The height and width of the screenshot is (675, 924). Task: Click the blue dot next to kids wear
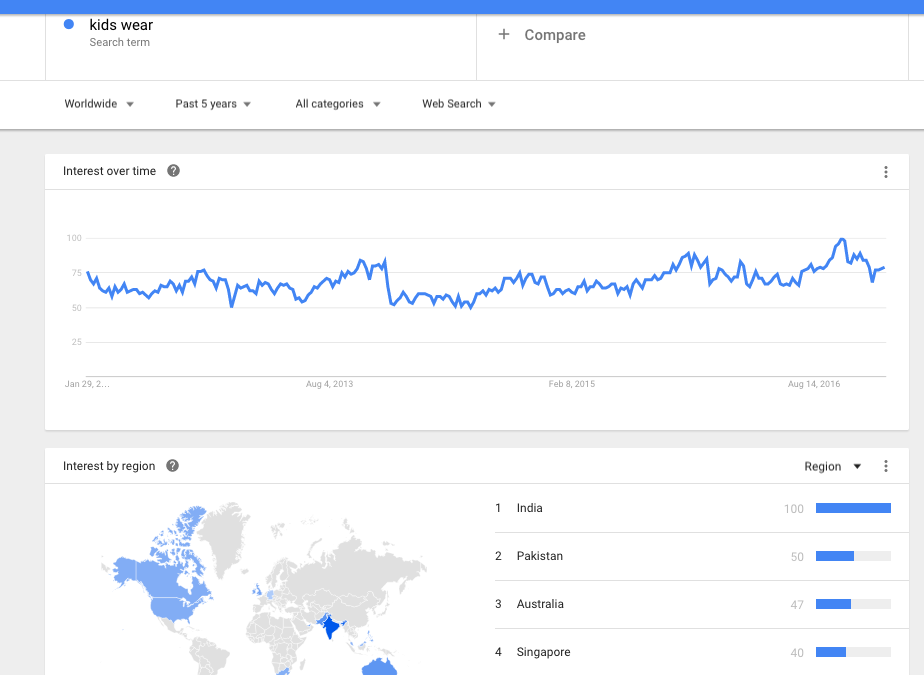coord(69,24)
